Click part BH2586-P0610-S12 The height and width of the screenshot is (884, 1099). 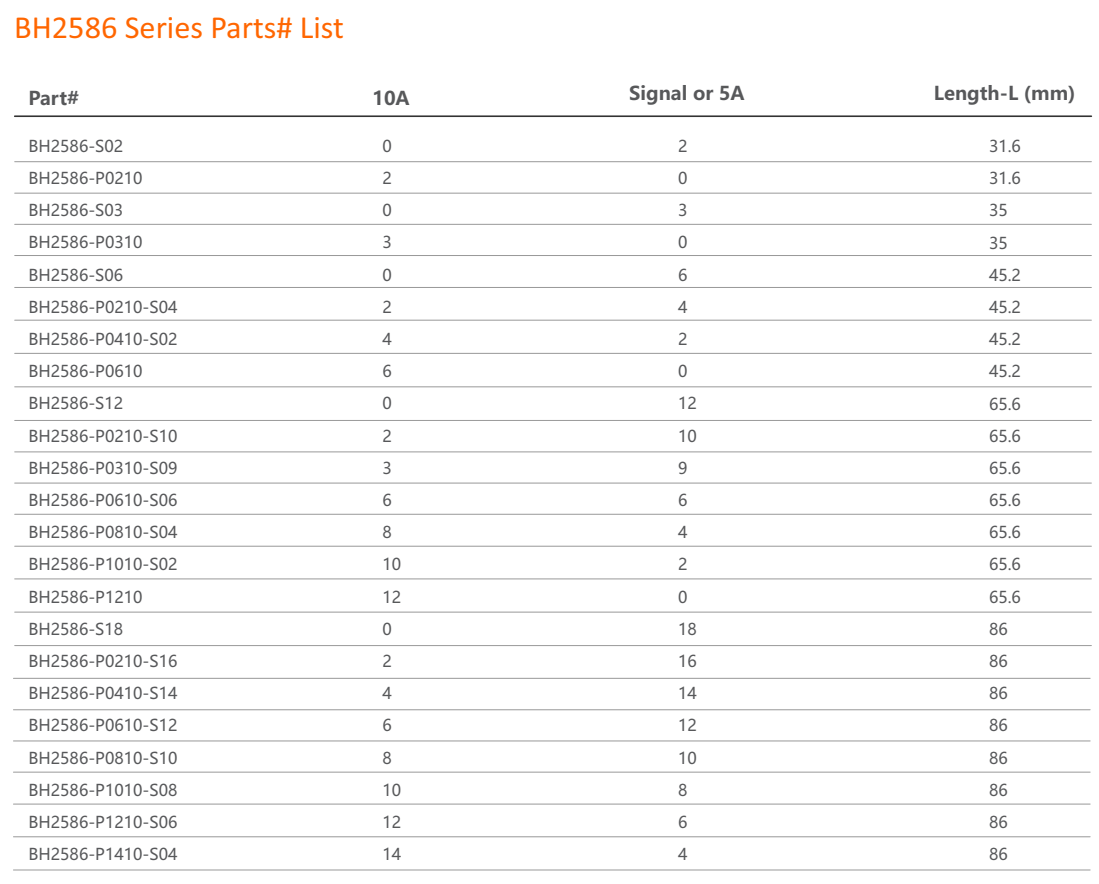(103, 725)
